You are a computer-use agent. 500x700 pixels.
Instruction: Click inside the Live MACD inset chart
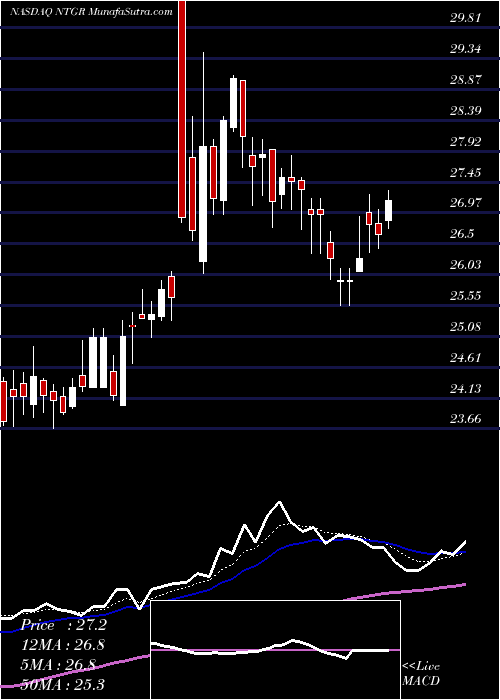pos(275,650)
